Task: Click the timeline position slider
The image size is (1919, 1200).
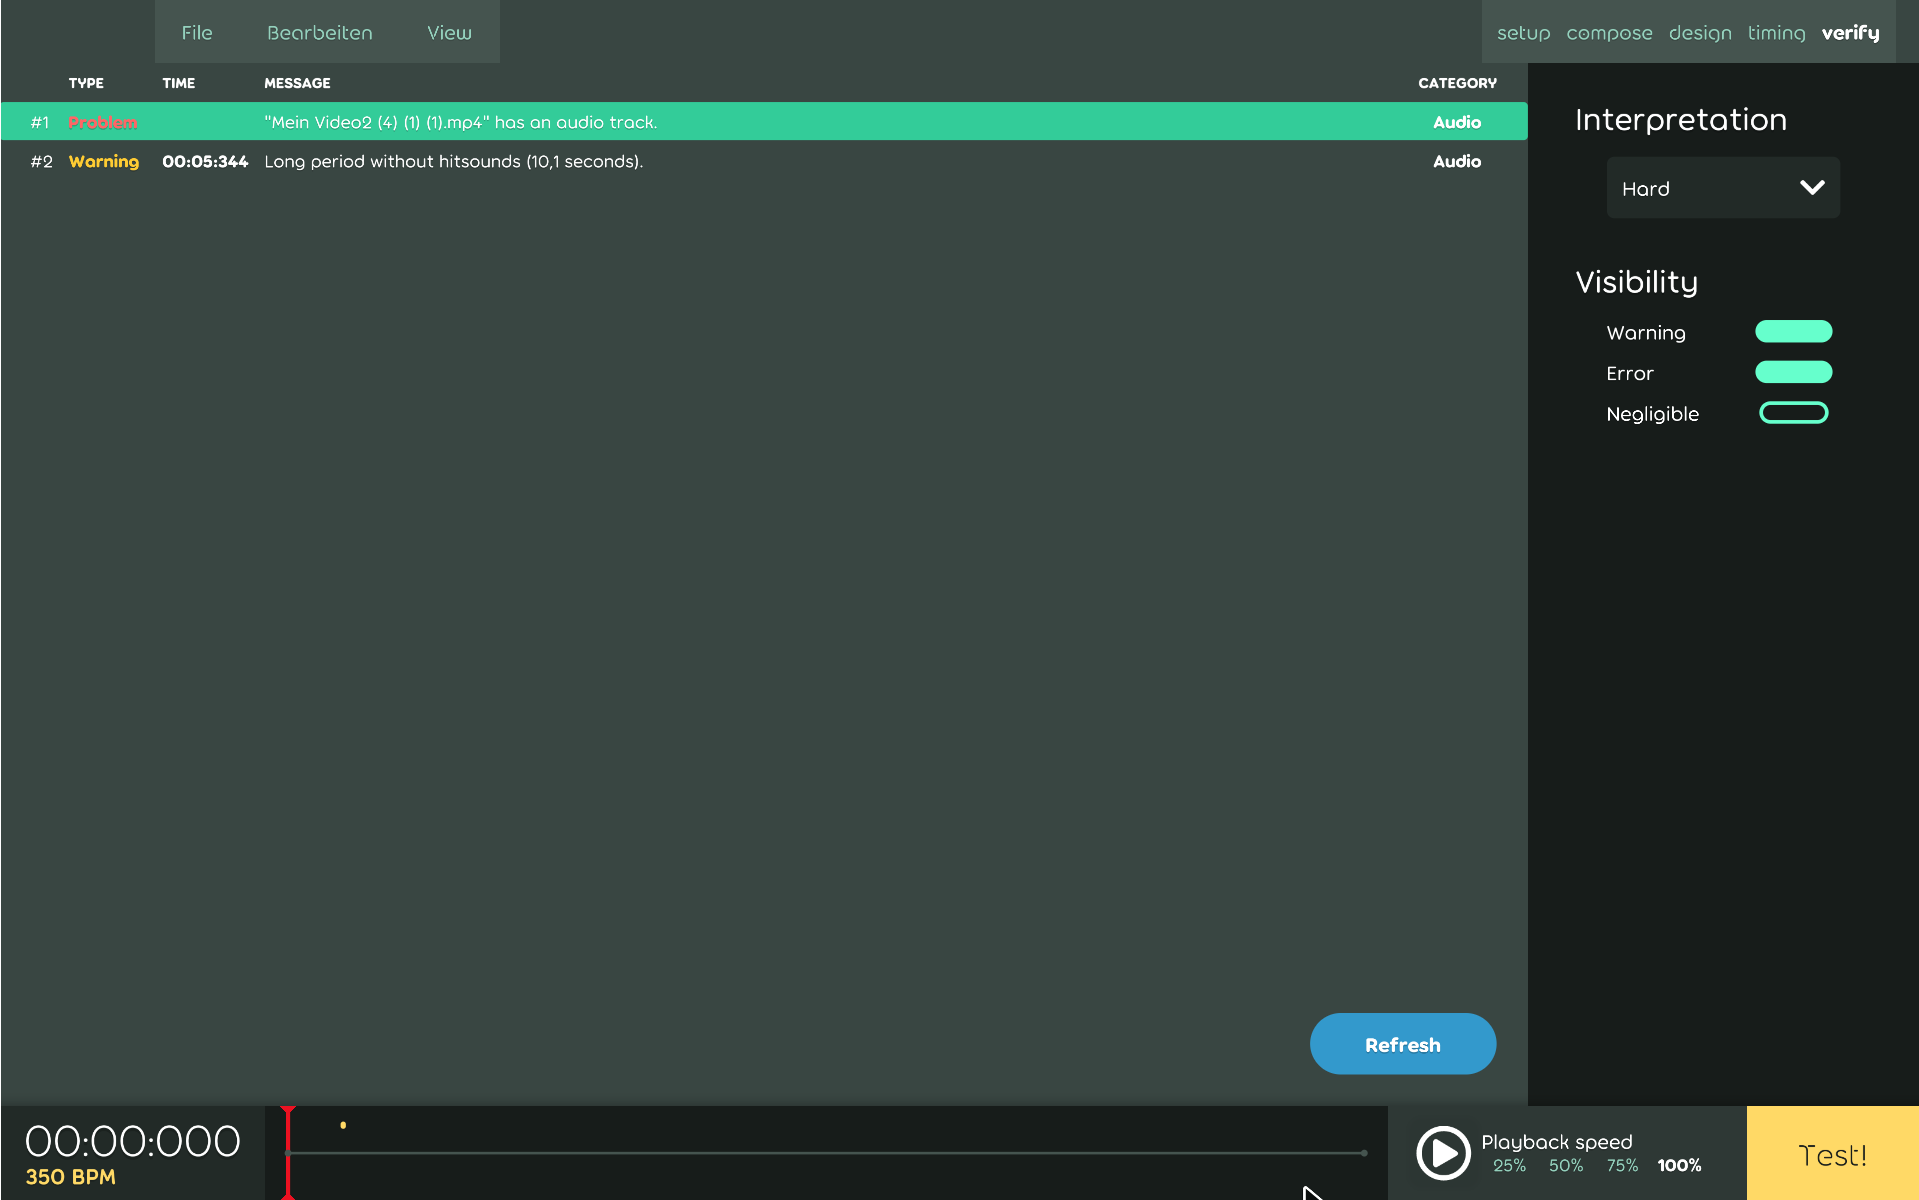Action: pos(826,1152)
